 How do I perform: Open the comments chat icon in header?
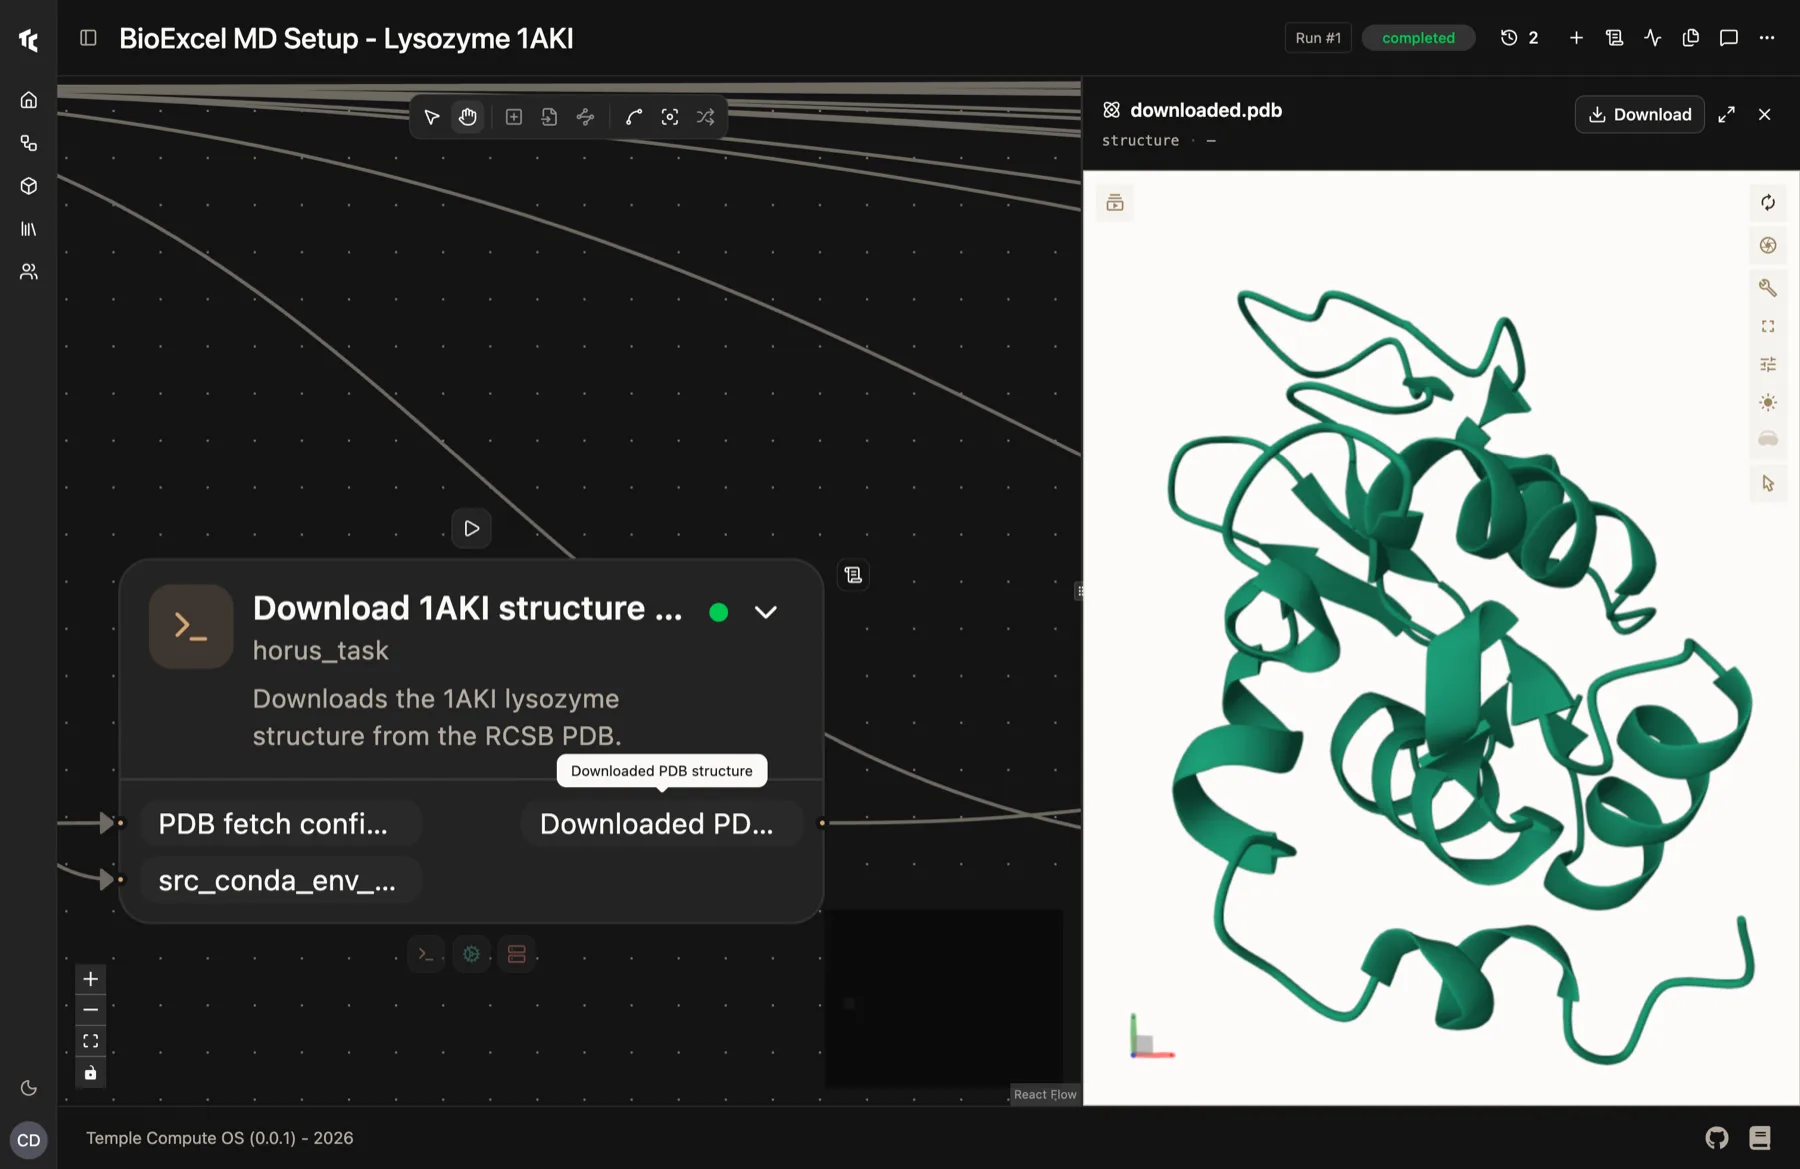tap(1729, 38)
